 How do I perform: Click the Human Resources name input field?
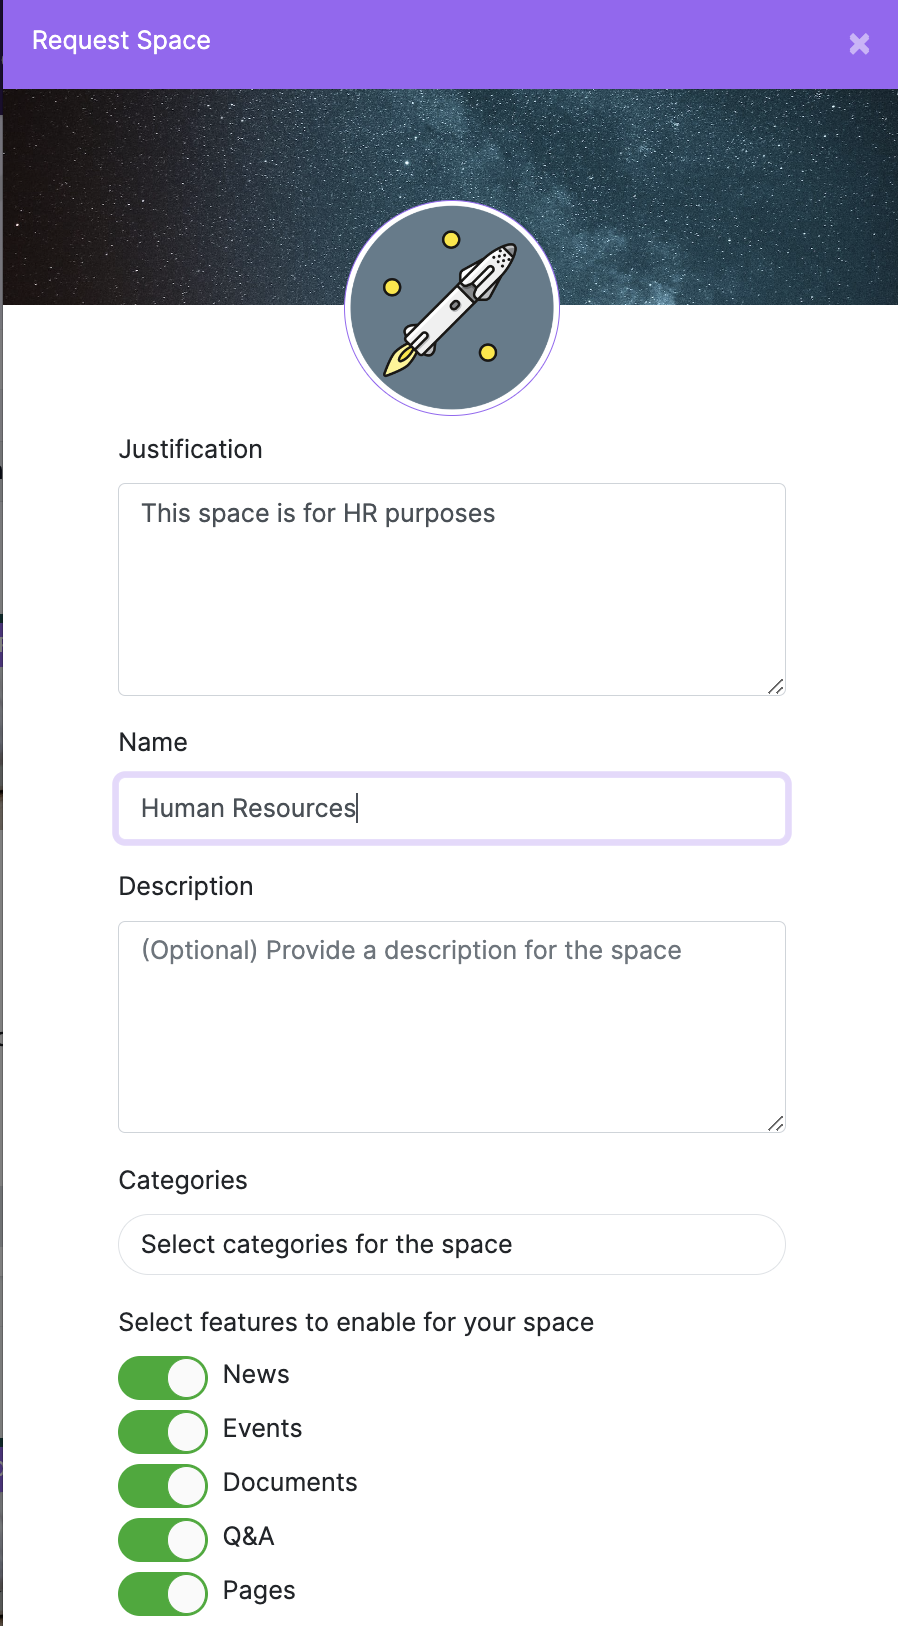[452, 809]
